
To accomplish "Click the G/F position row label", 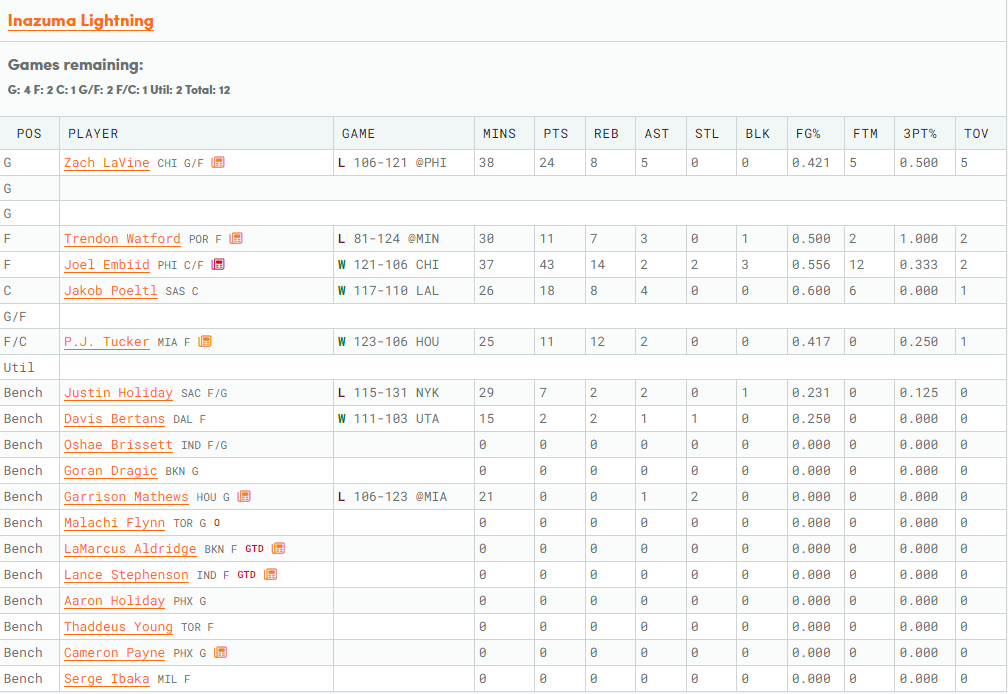I will tap(15, 316).
